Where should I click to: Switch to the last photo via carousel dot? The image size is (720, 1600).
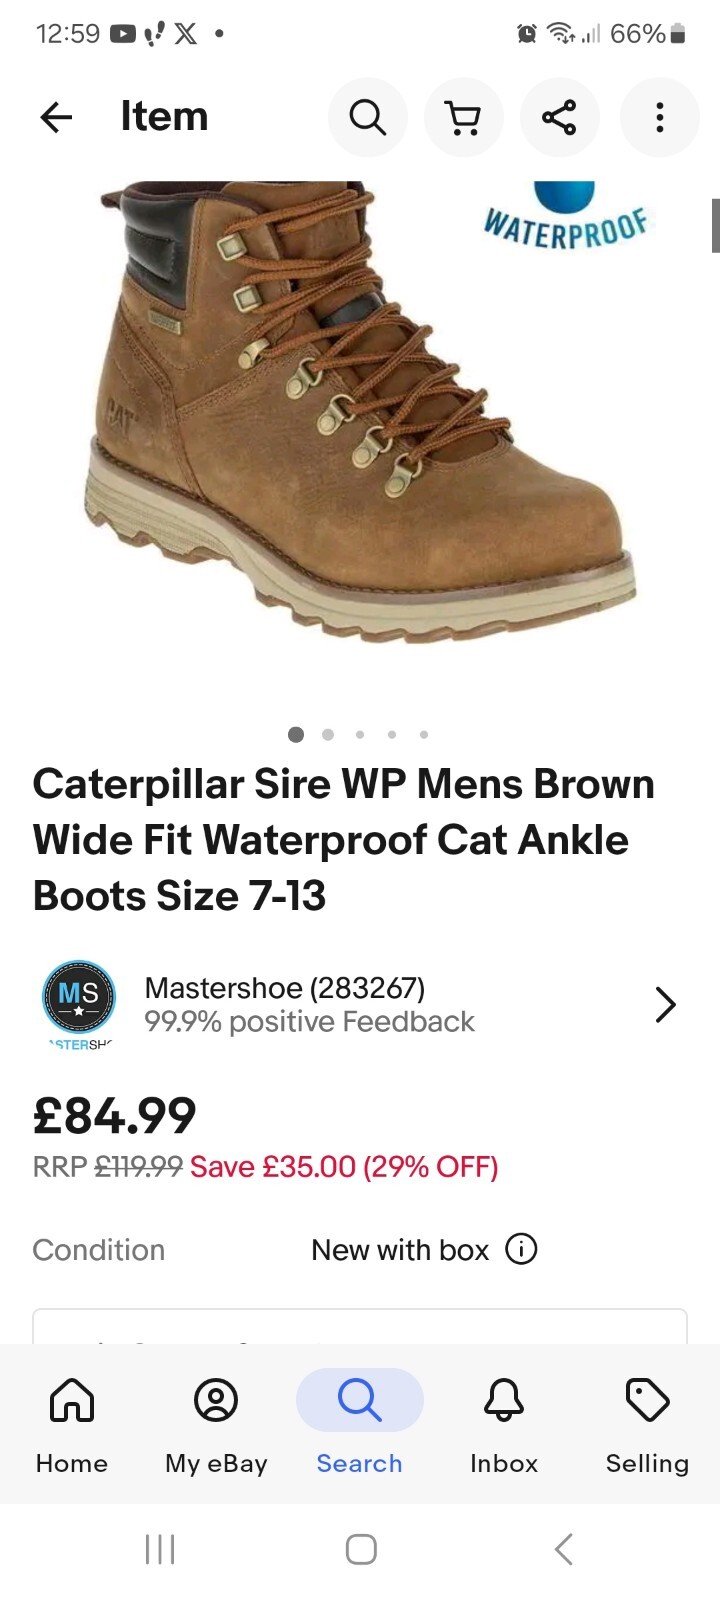tap(424, 734)
